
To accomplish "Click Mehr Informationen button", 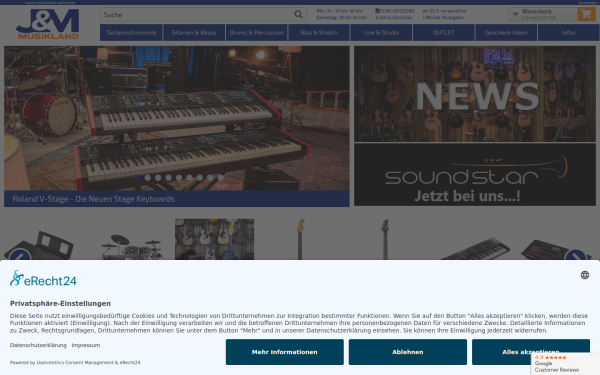I will (x=285, y=352).
